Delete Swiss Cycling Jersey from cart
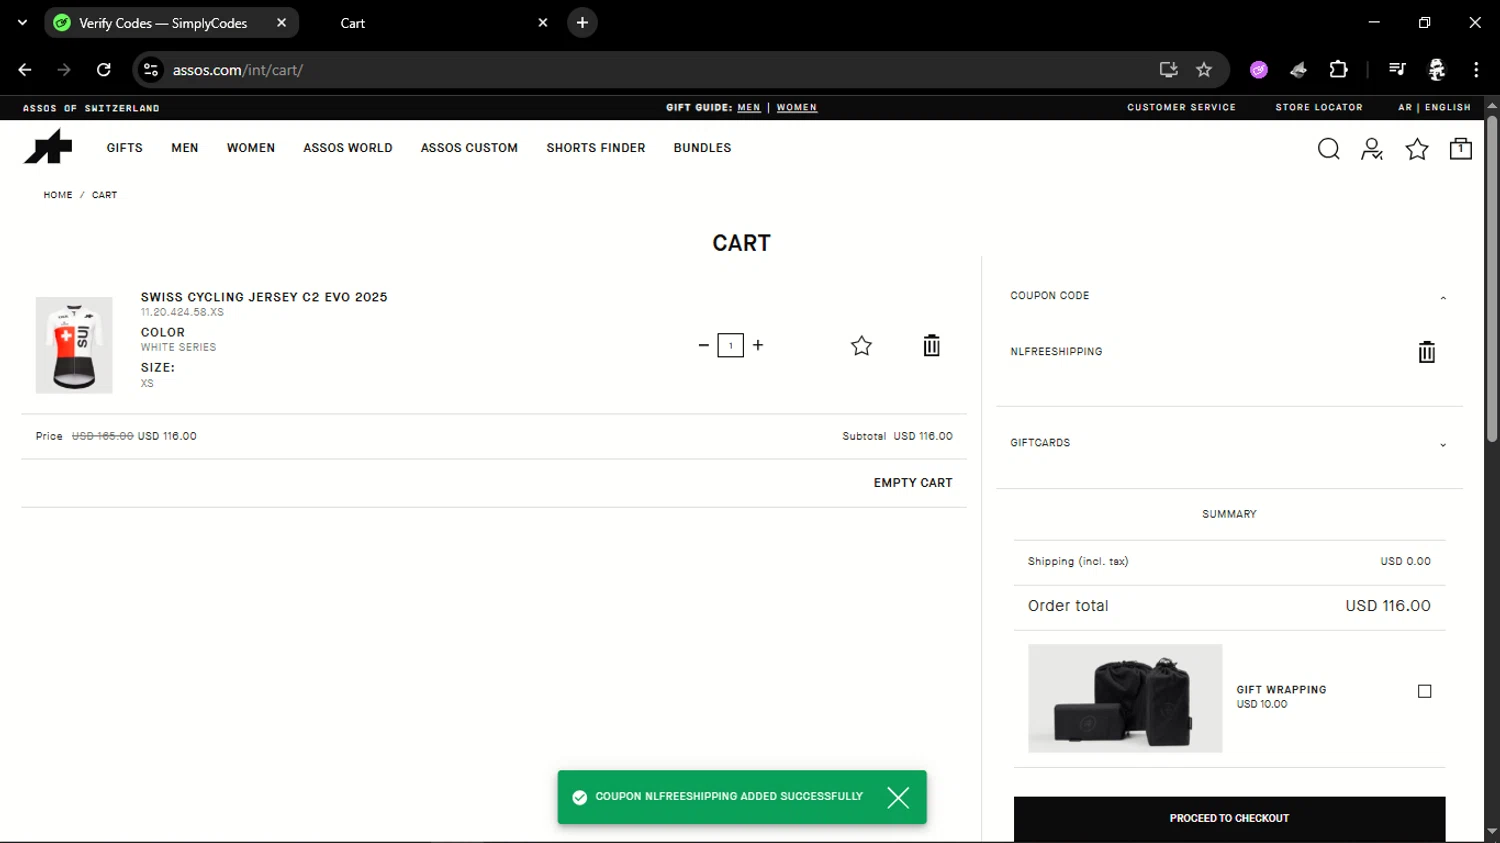The width and height of the screenshot is (1500, 843). click(931, 345)
